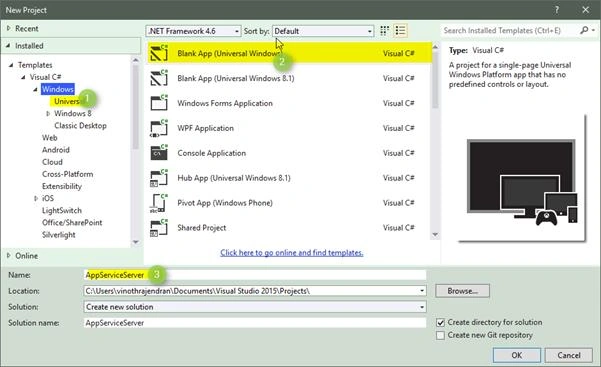Select WPF Application template name
This screenshot has width=601, height=367.
click(205, 128)
